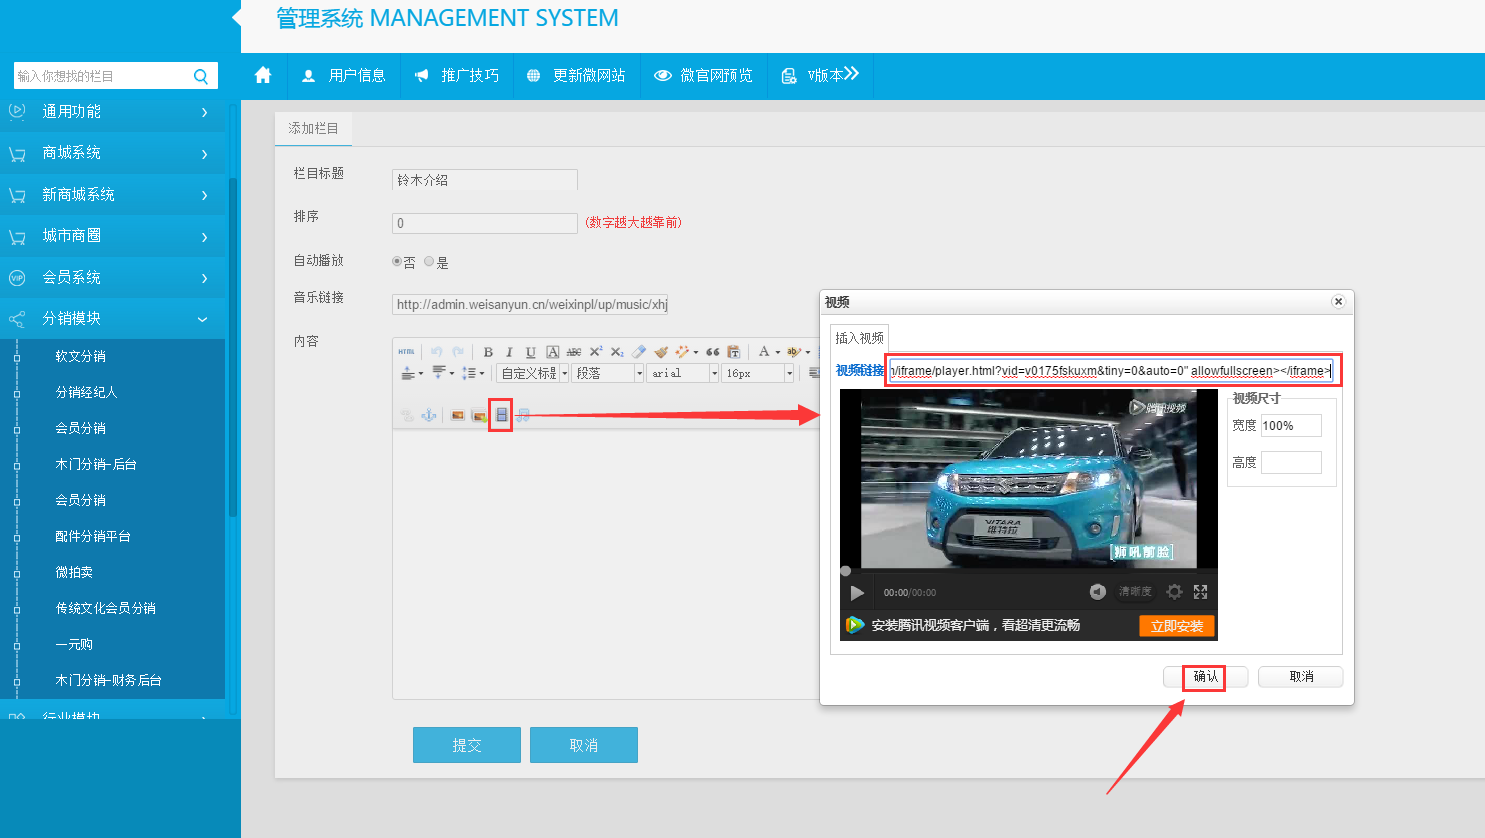Open the home icon in navigation bar
The image size is (1485, 838).
click(263, 75)
